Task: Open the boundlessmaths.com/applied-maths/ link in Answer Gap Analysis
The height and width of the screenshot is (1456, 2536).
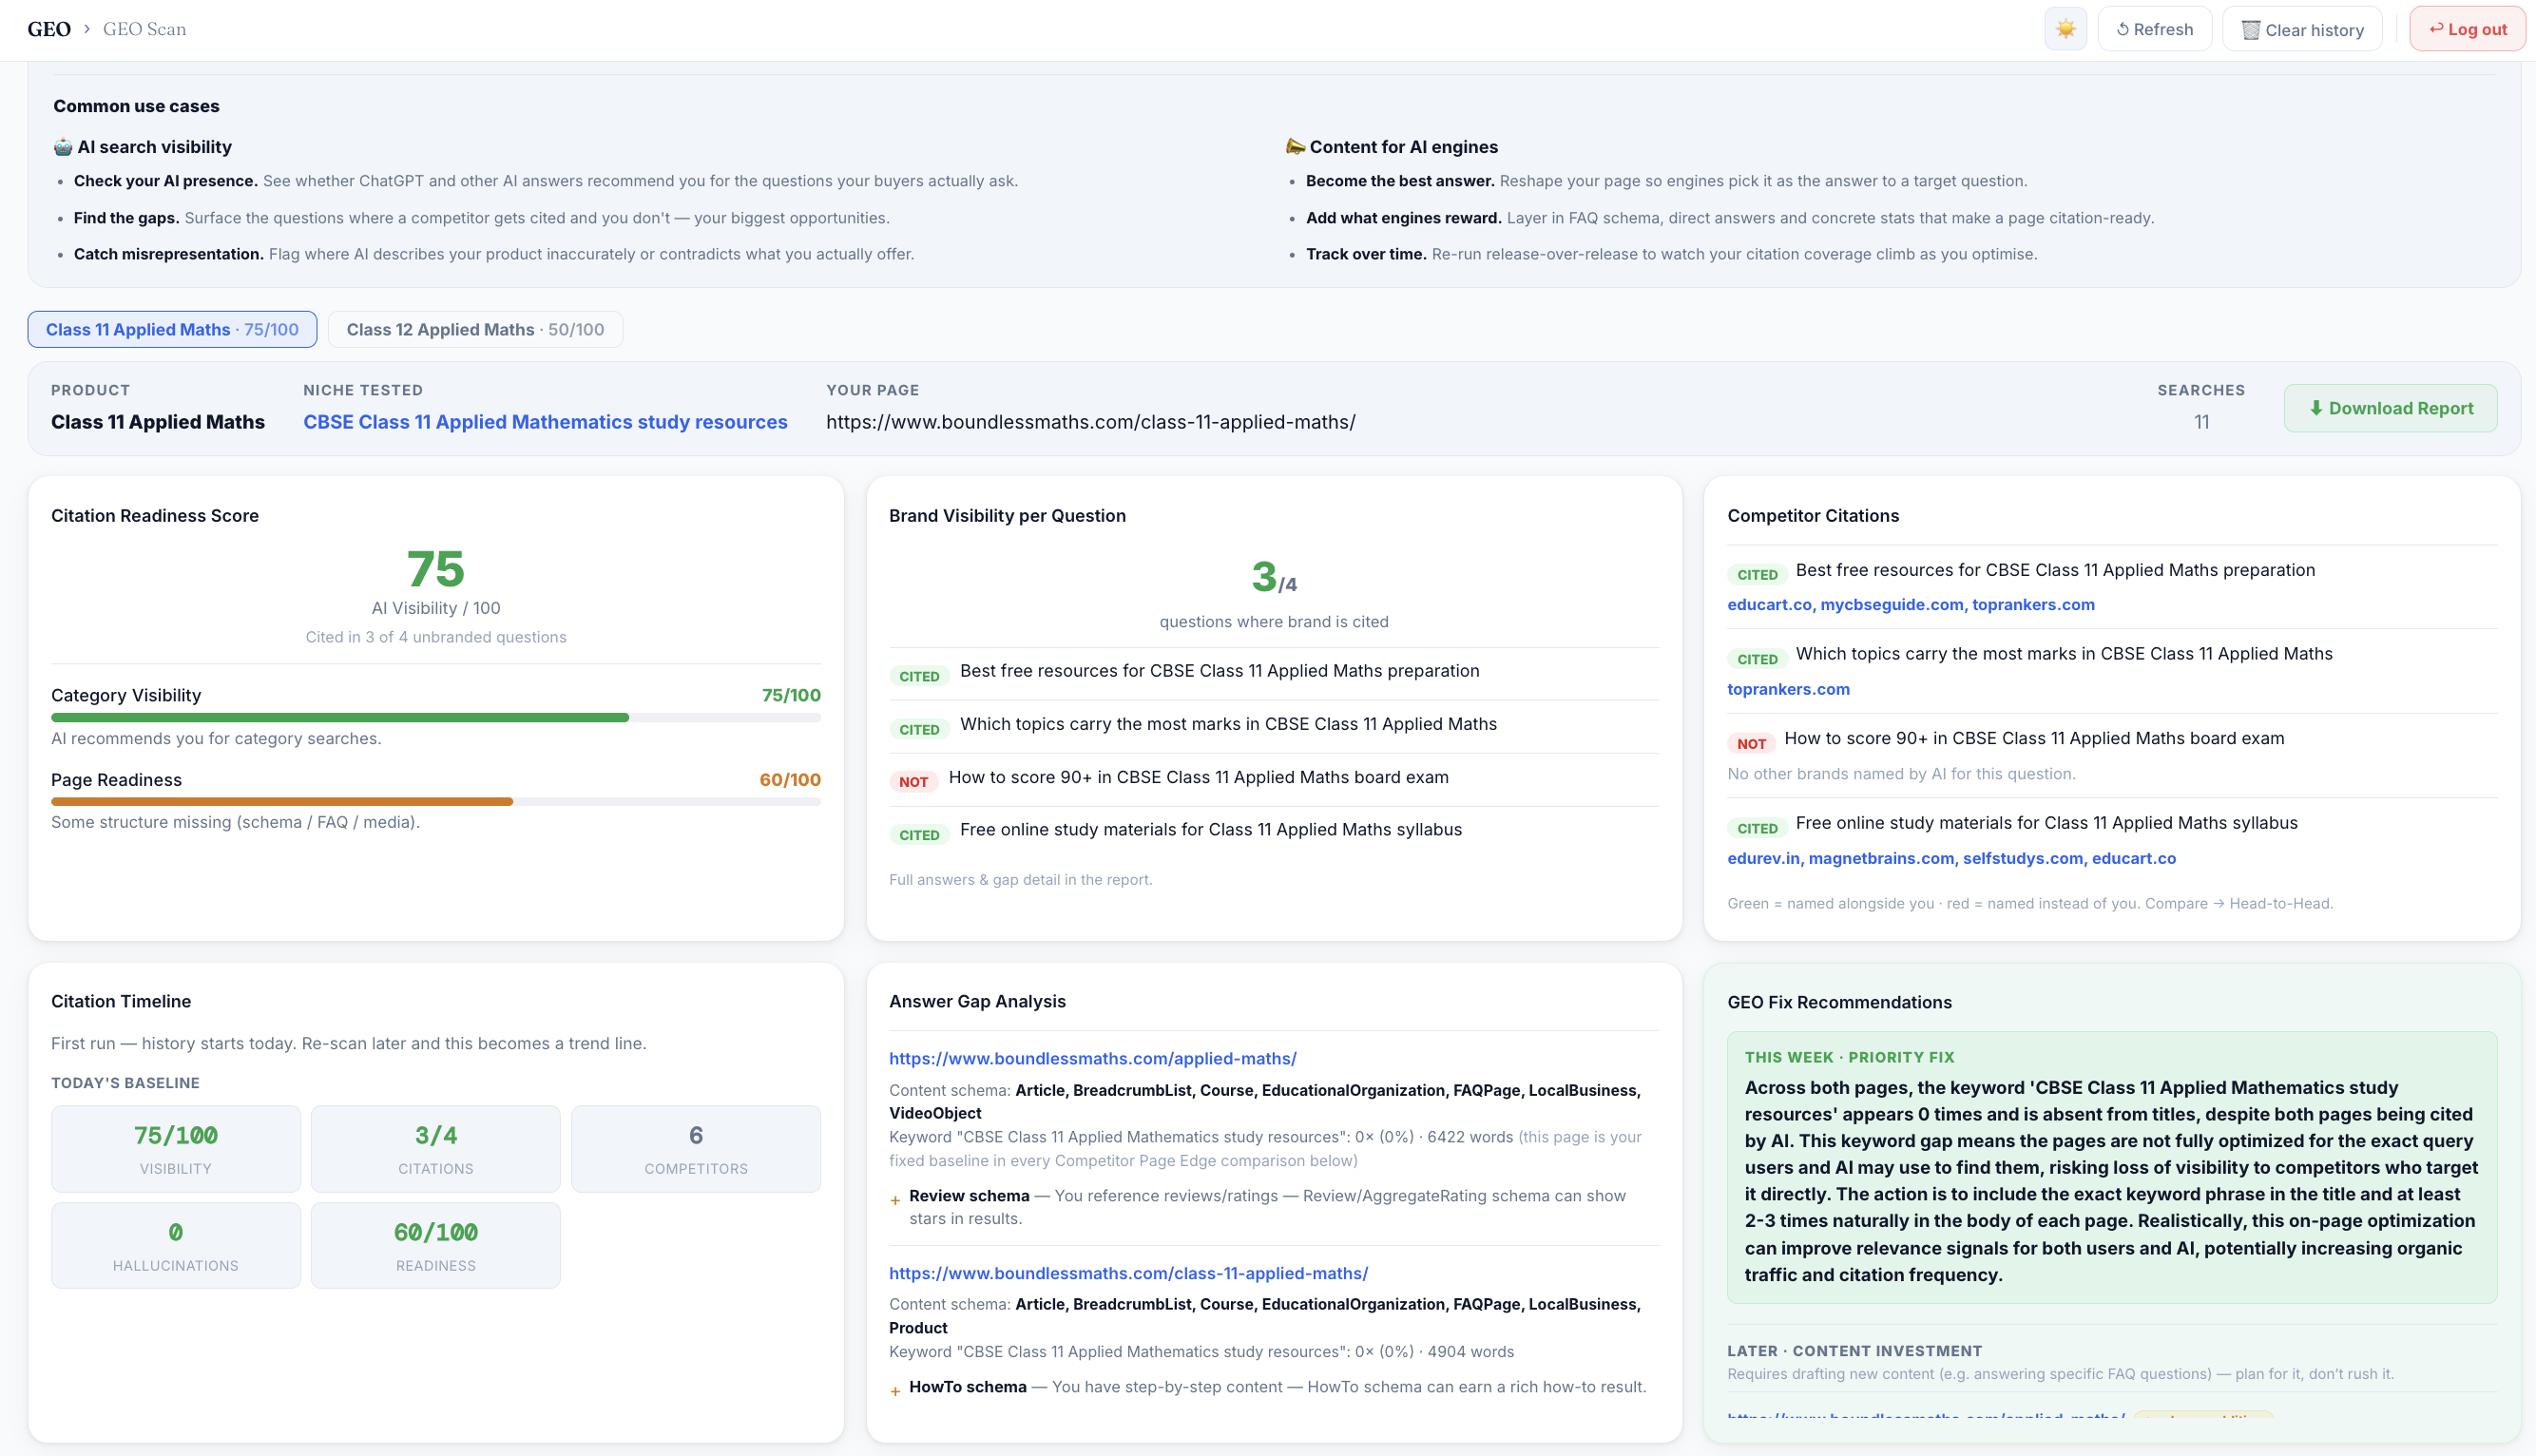Action: [1092, 1058]
